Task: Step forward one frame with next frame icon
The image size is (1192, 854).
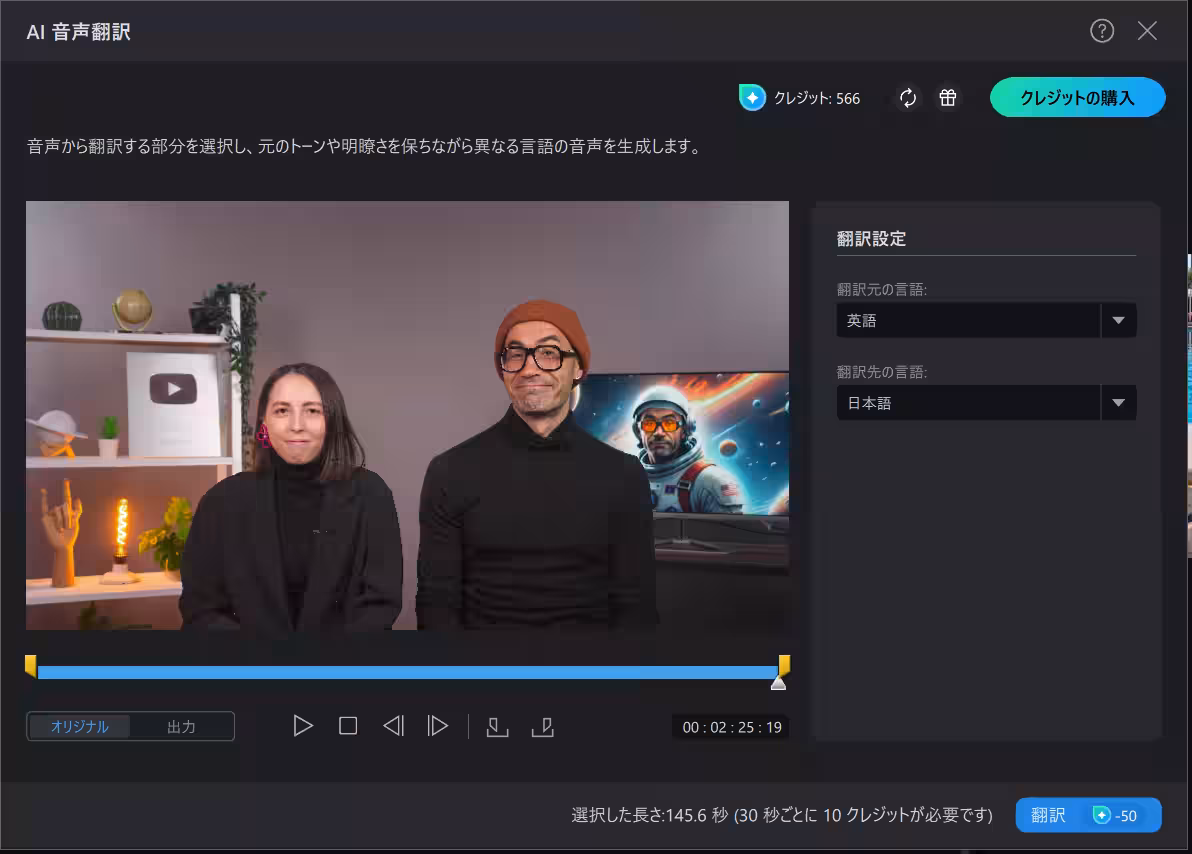Action: pos(437,726)
